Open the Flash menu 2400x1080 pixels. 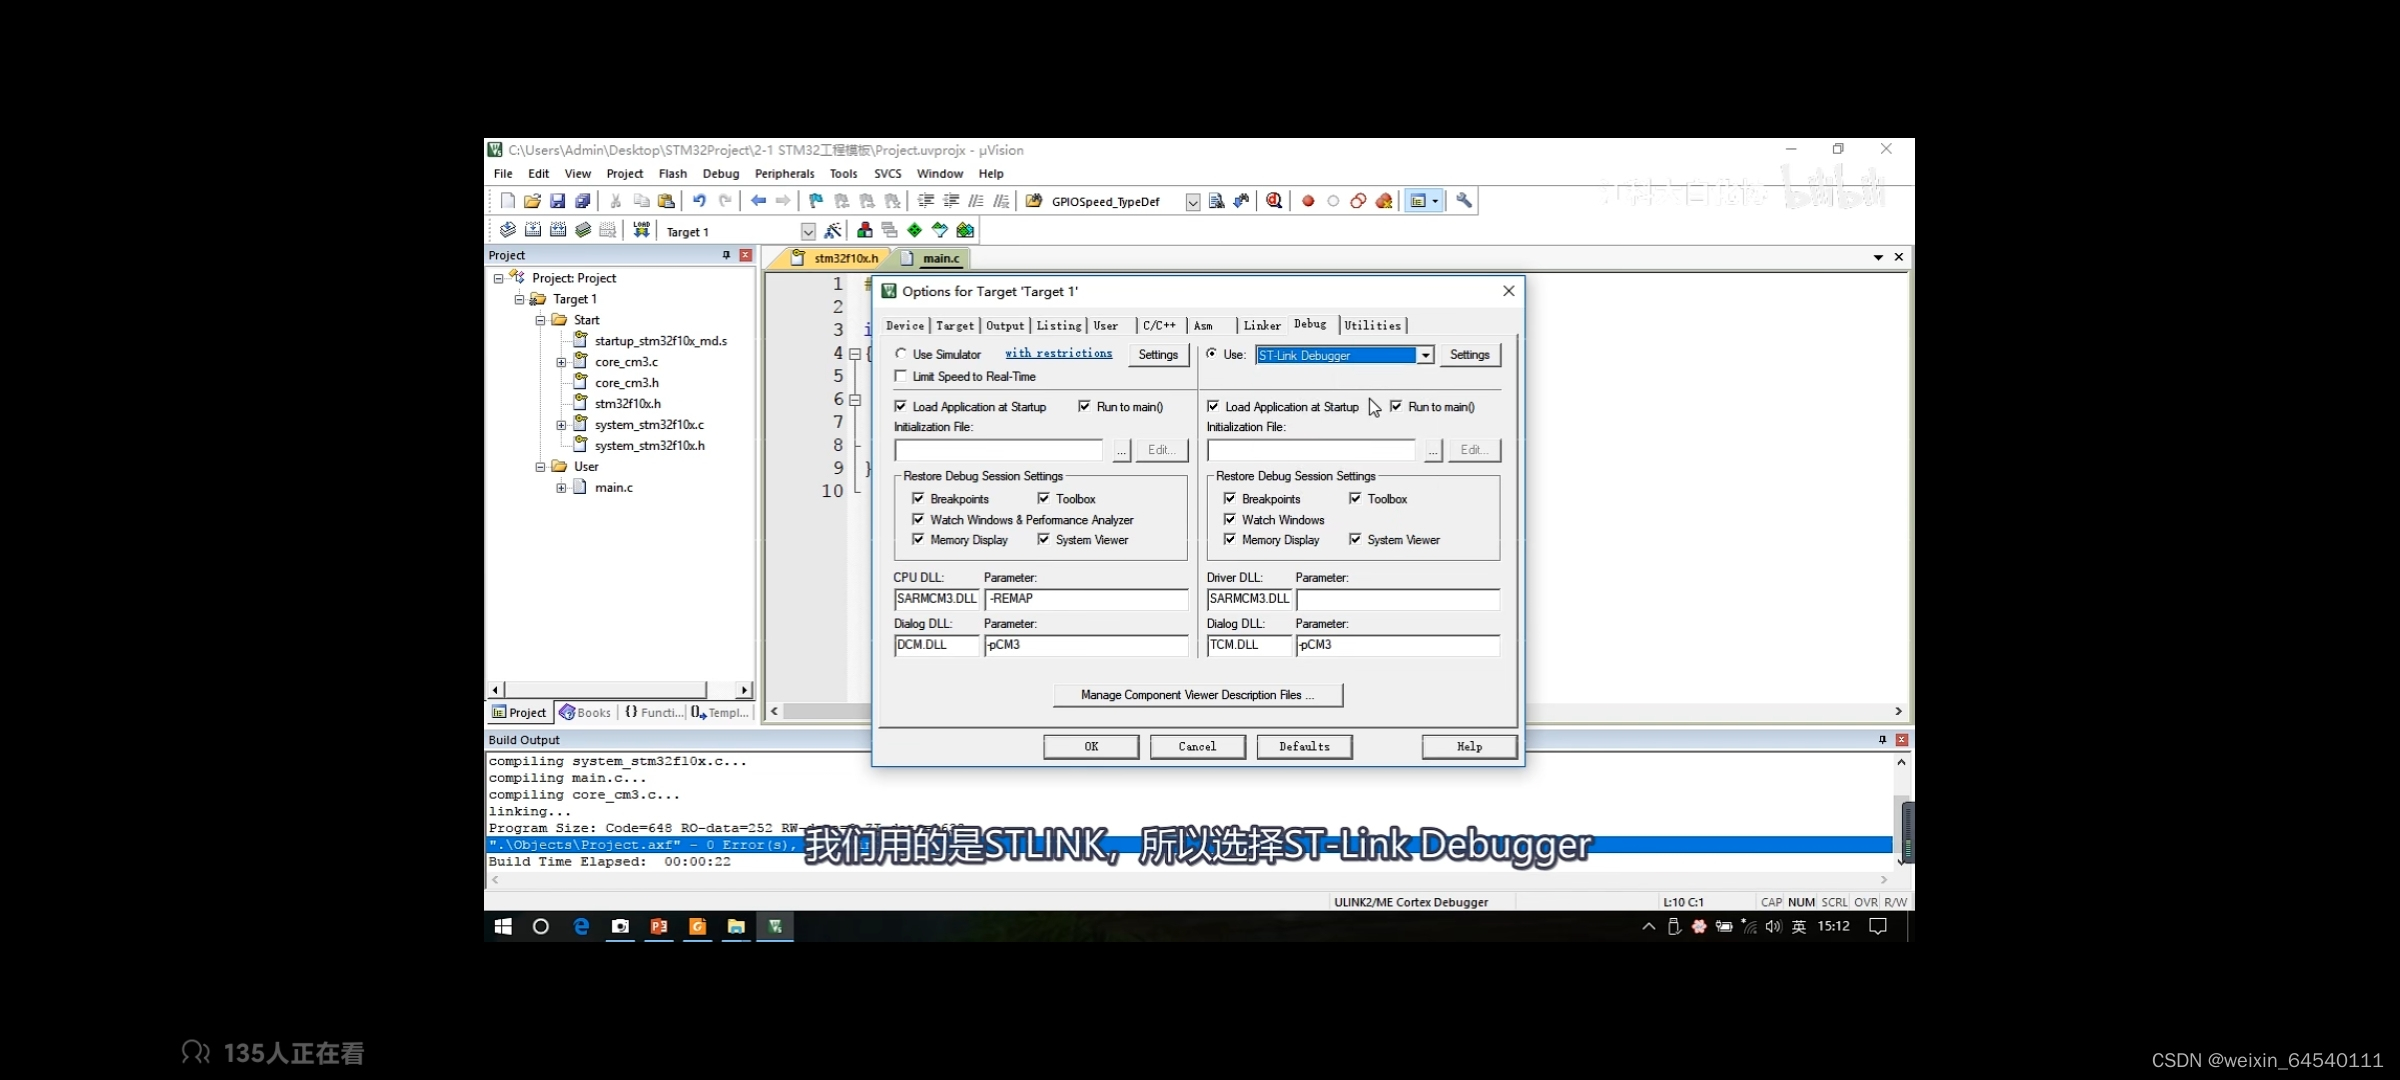[x=672, y=173]
